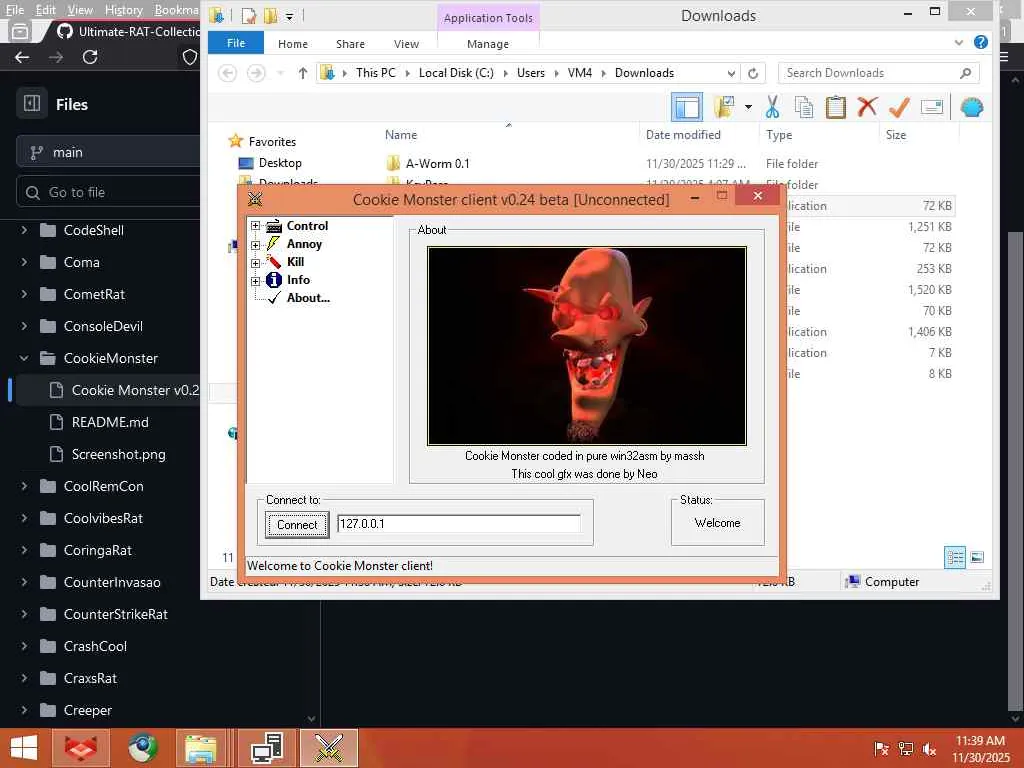Toggle the preview pane layout icon in Explorer
Image resolution: width=1024 pixels, height=768 pixels.
coord(687,107)
